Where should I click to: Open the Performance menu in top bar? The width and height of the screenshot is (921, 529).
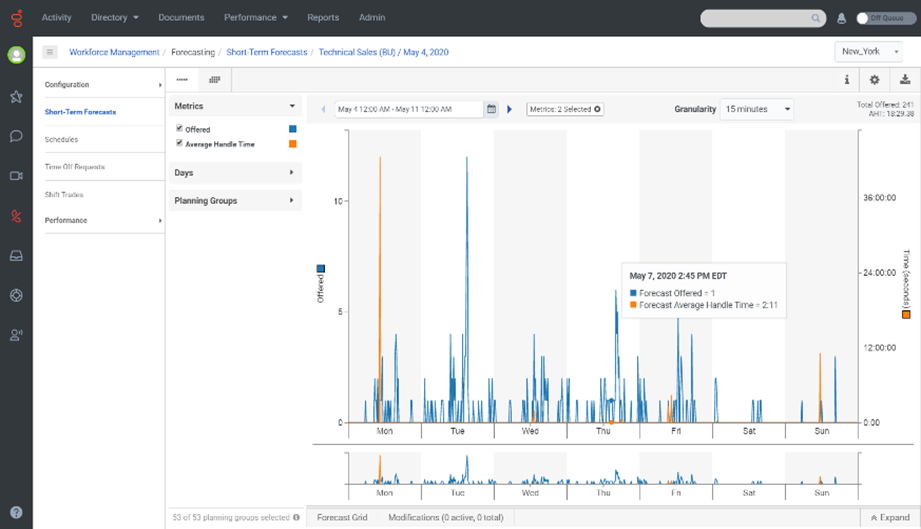coord(256,18)
